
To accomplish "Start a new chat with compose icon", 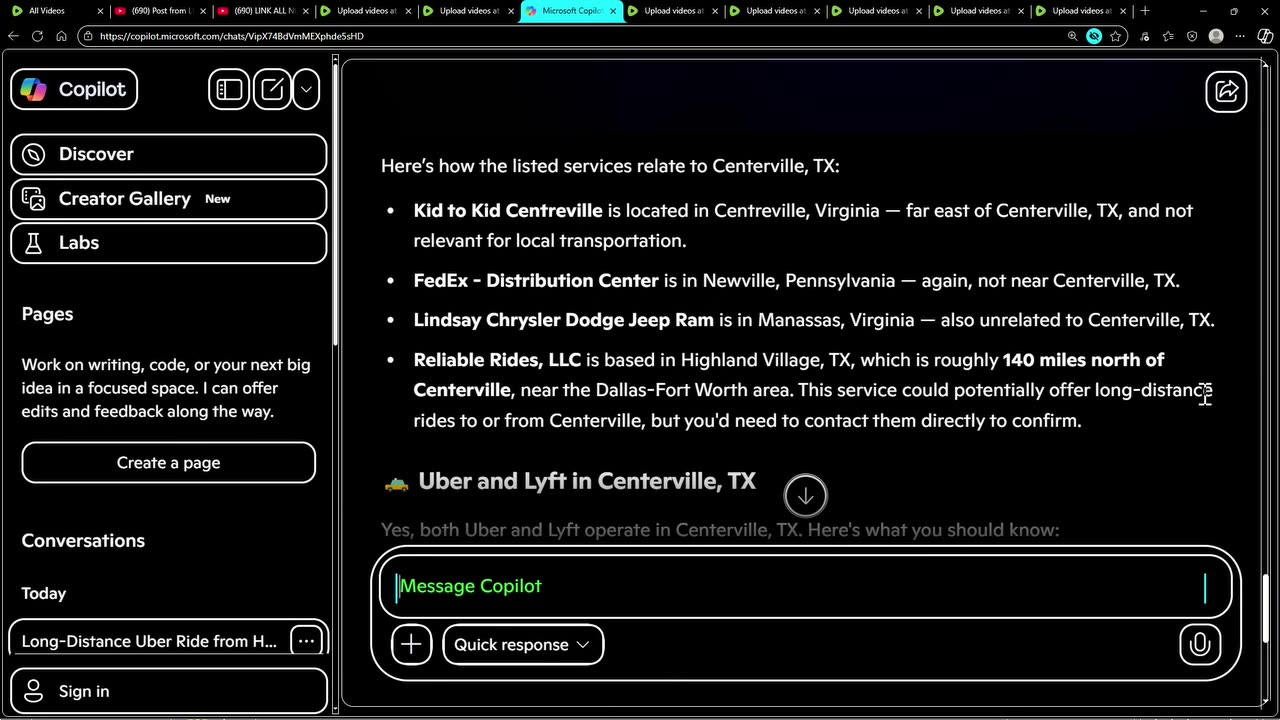I will 272,89.
